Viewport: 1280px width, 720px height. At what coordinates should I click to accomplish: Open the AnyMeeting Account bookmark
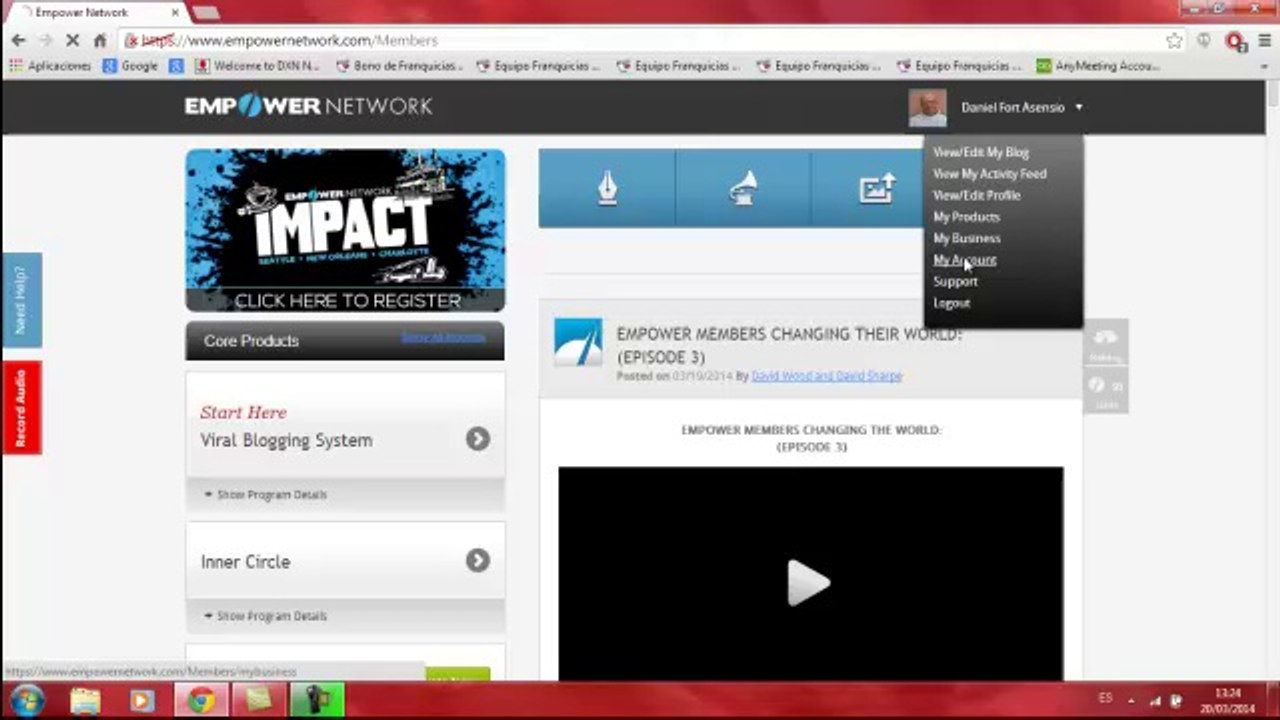[x=1098, y=66]
